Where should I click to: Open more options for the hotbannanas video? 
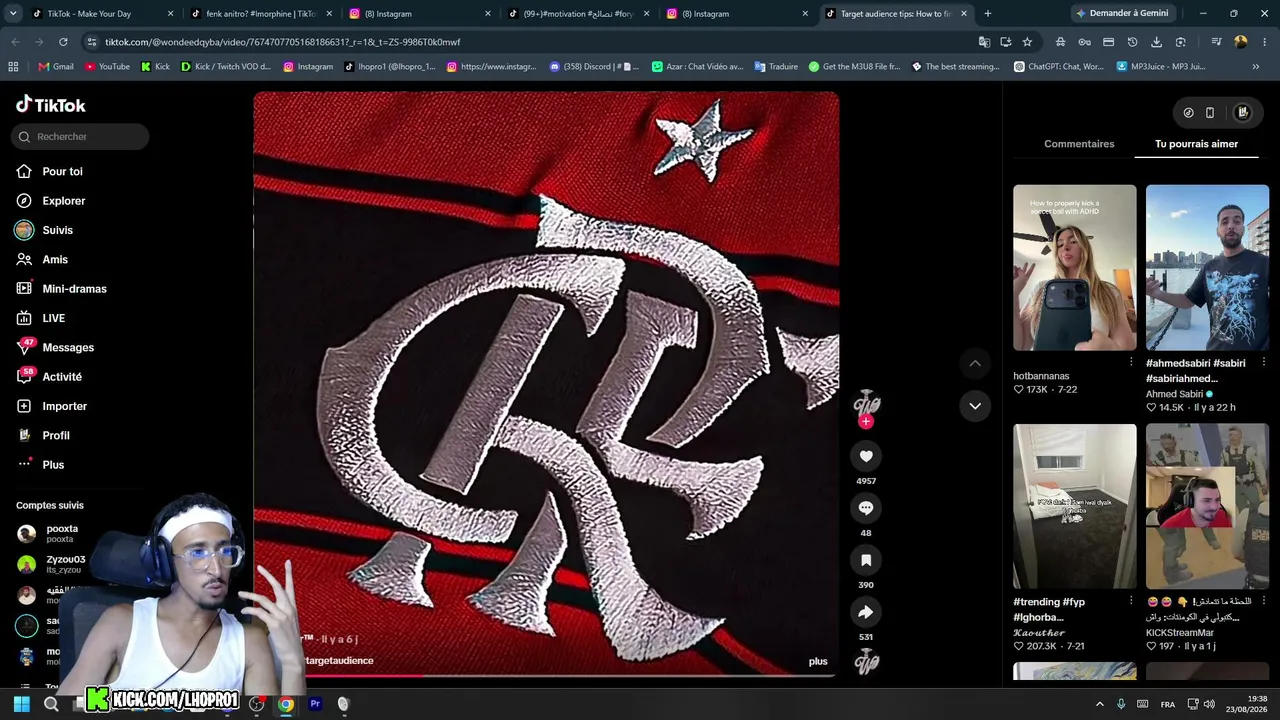pyautogui.click(x=1131, y=362)
